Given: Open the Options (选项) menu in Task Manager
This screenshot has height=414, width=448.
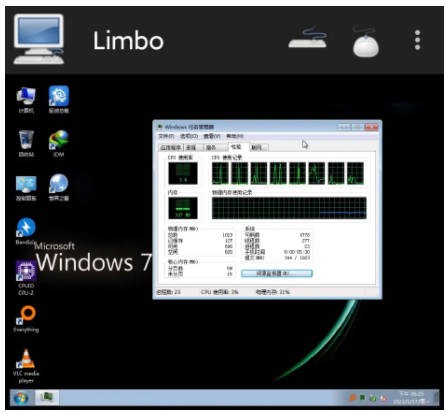Looking at the screenshot, I should click(x=189, y=136).
